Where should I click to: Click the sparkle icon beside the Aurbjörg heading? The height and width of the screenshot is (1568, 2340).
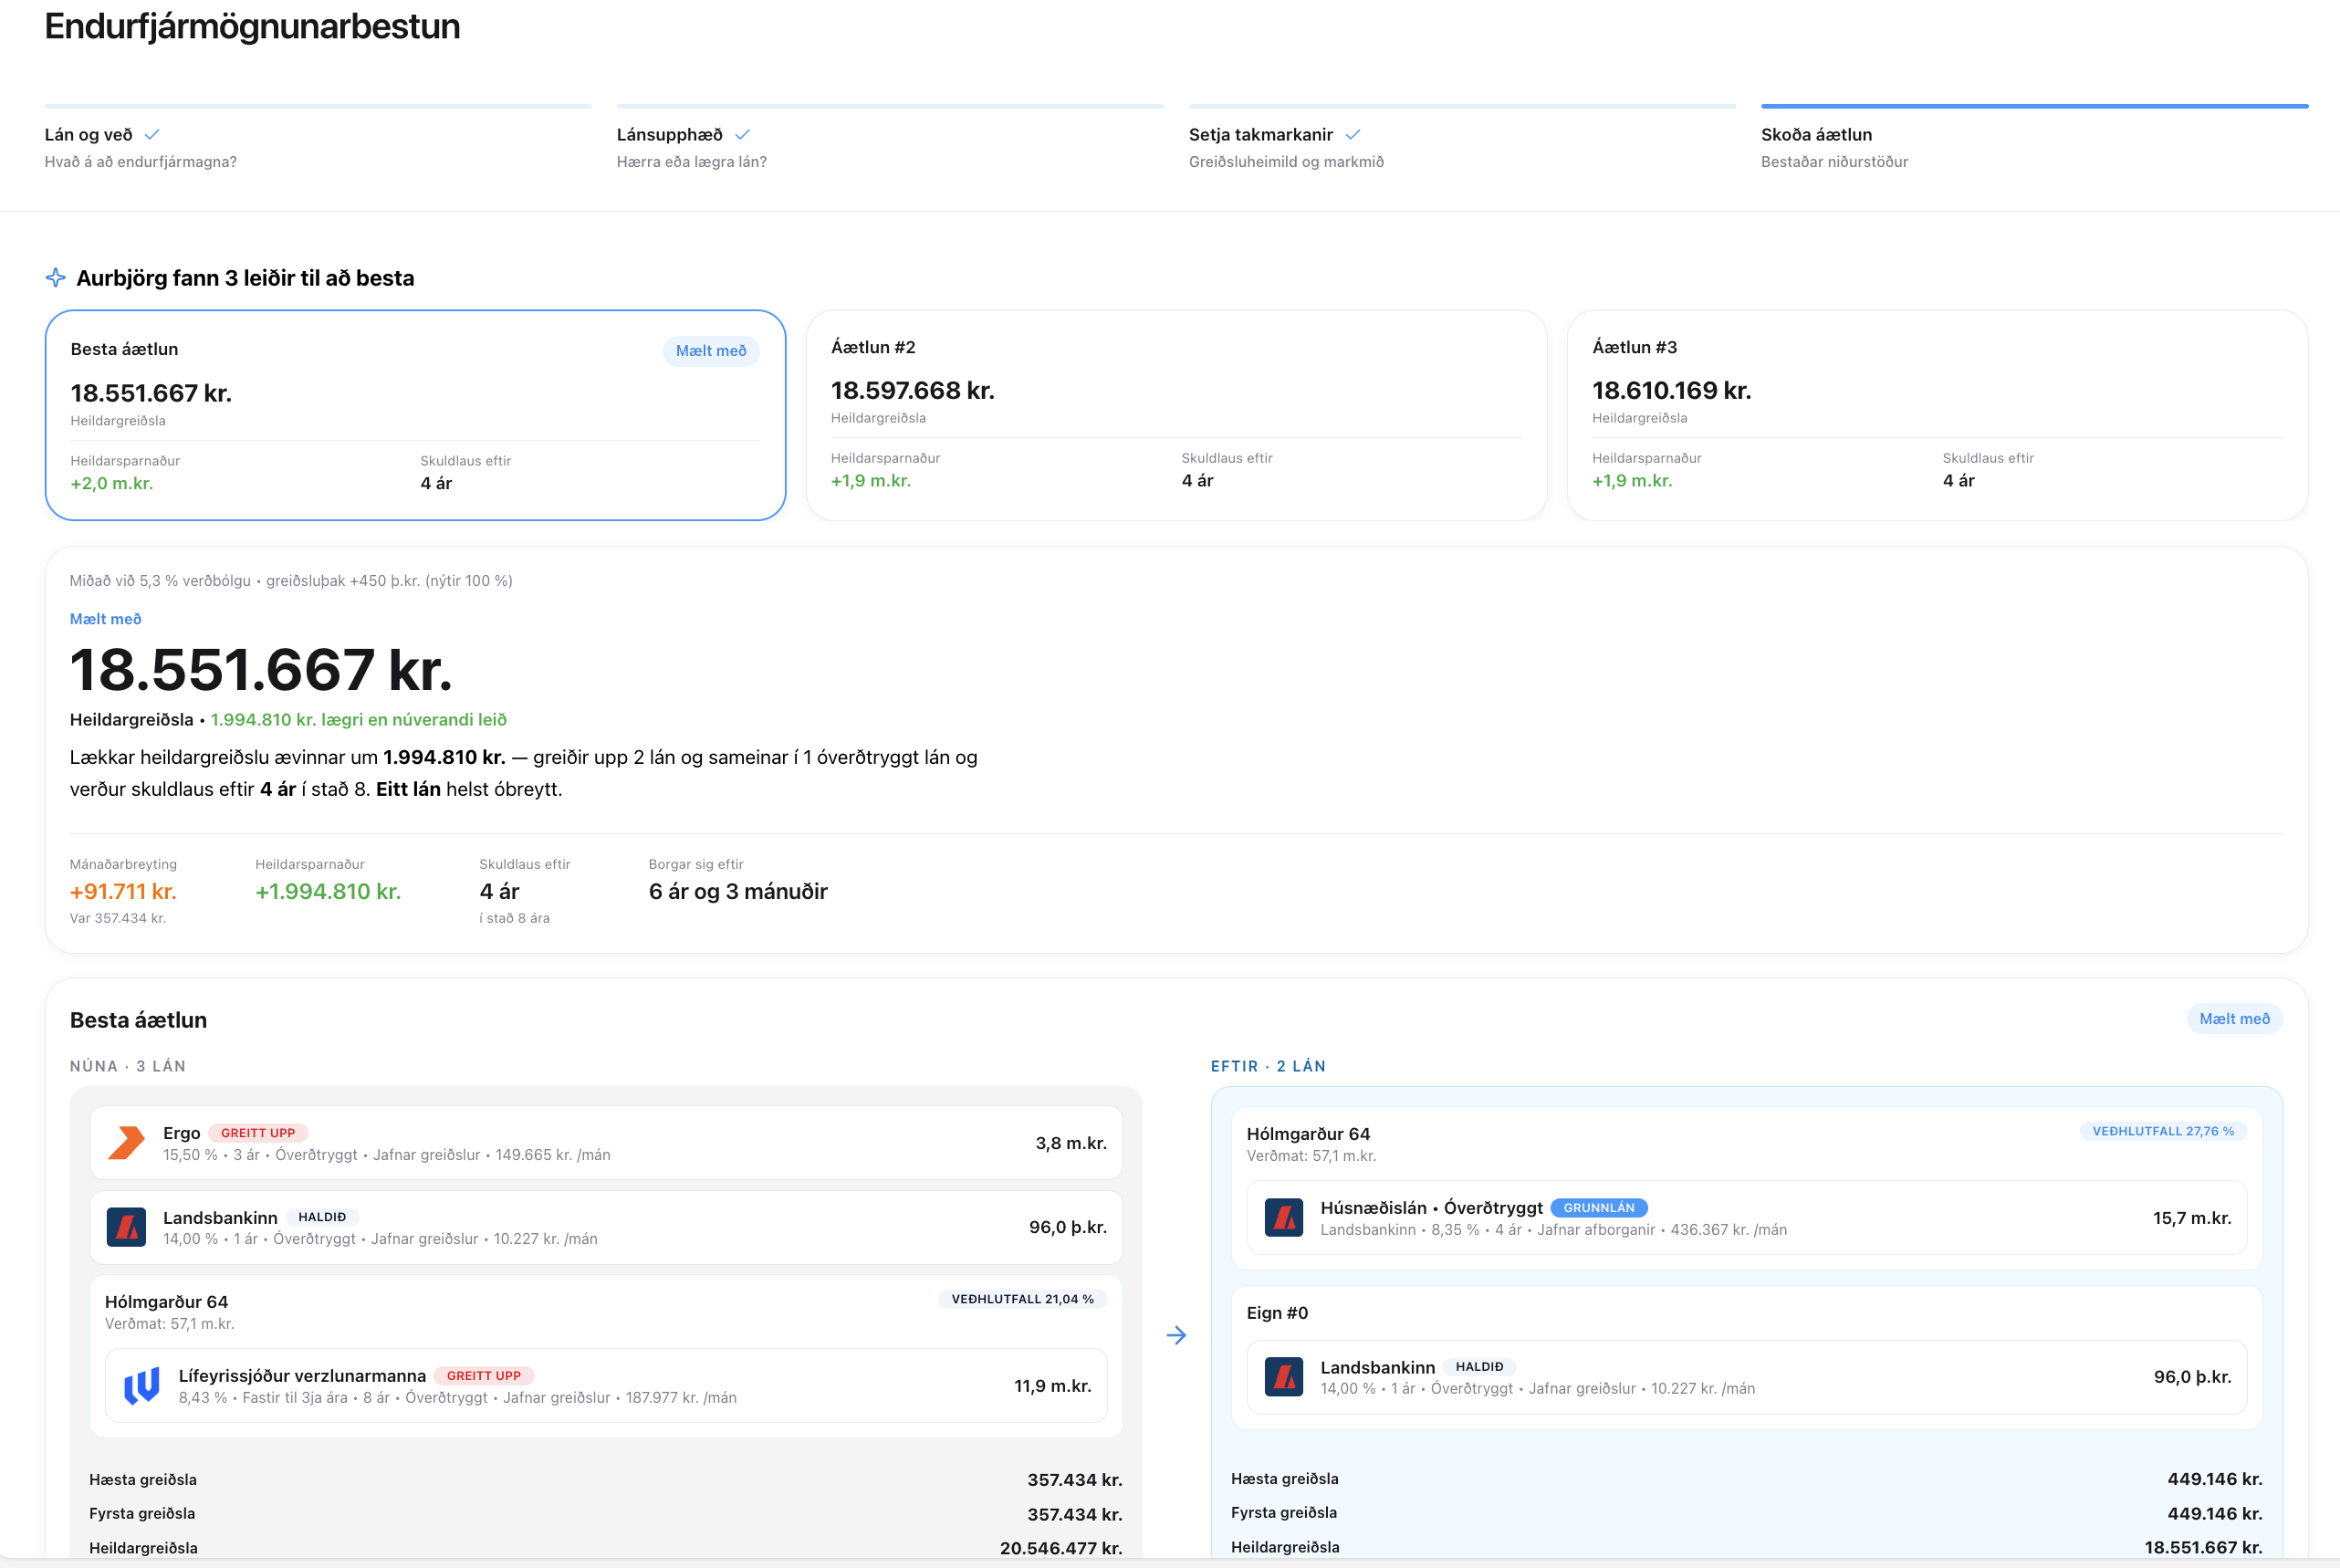(56, 278)
